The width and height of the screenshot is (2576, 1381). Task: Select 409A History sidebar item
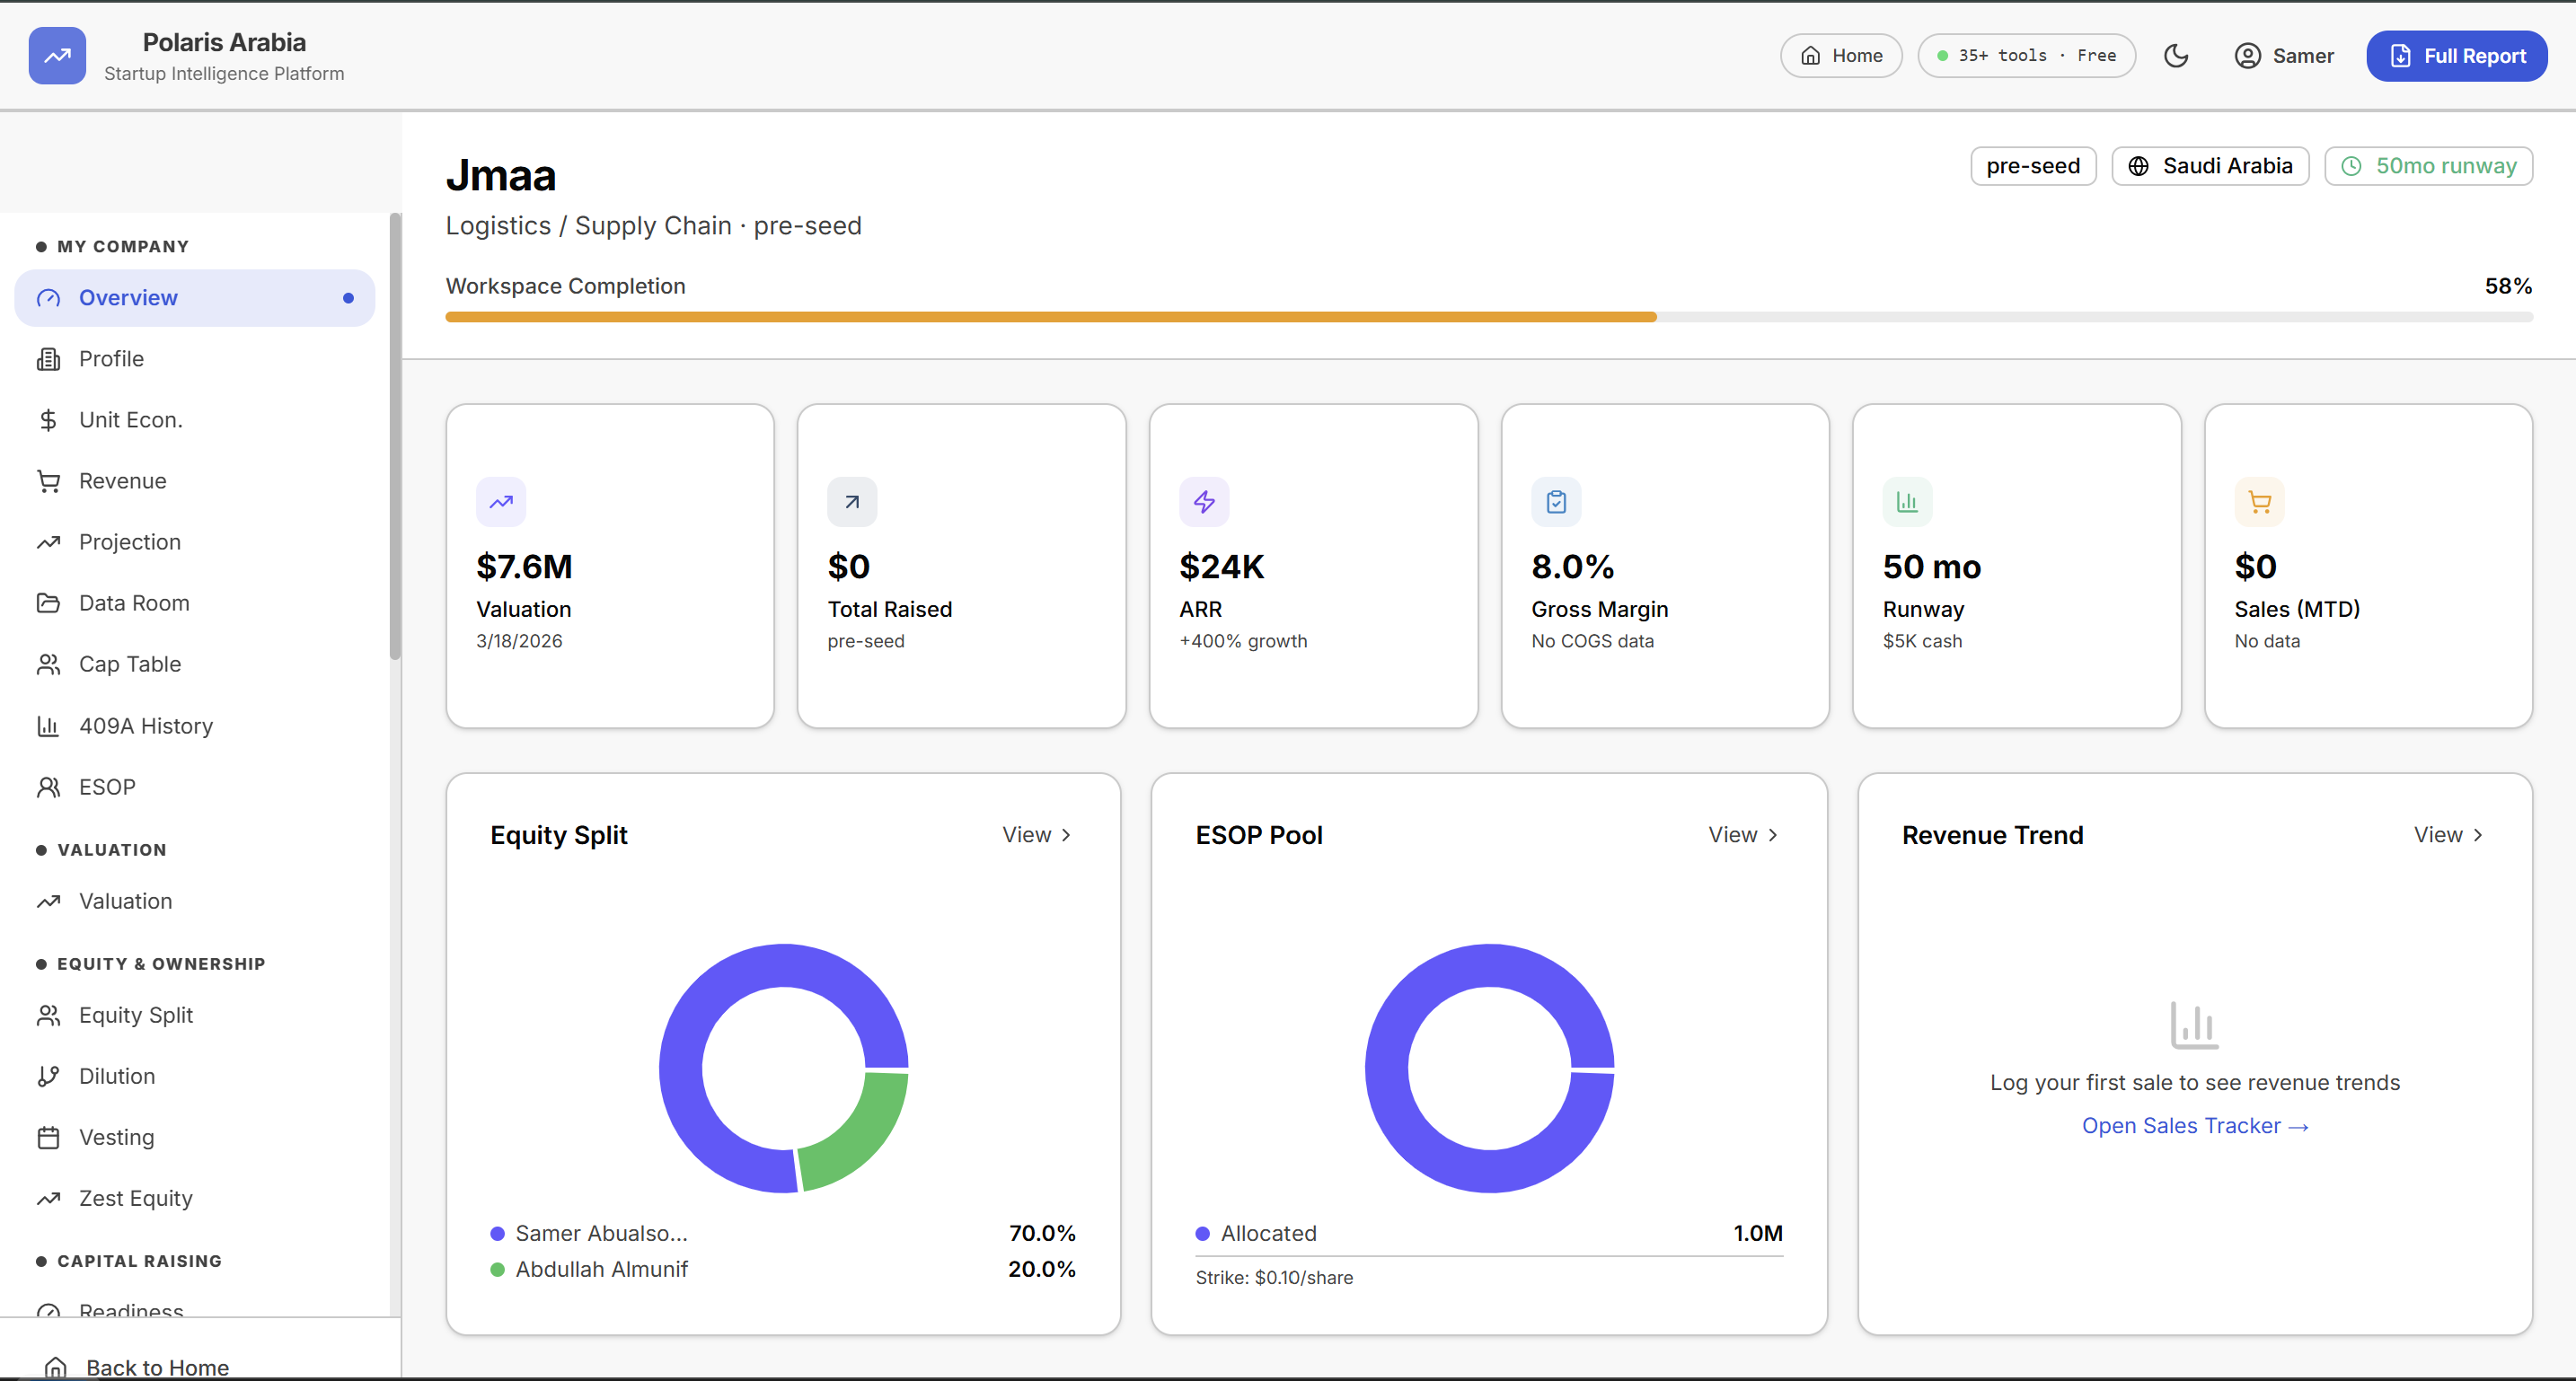click(146, 726)
